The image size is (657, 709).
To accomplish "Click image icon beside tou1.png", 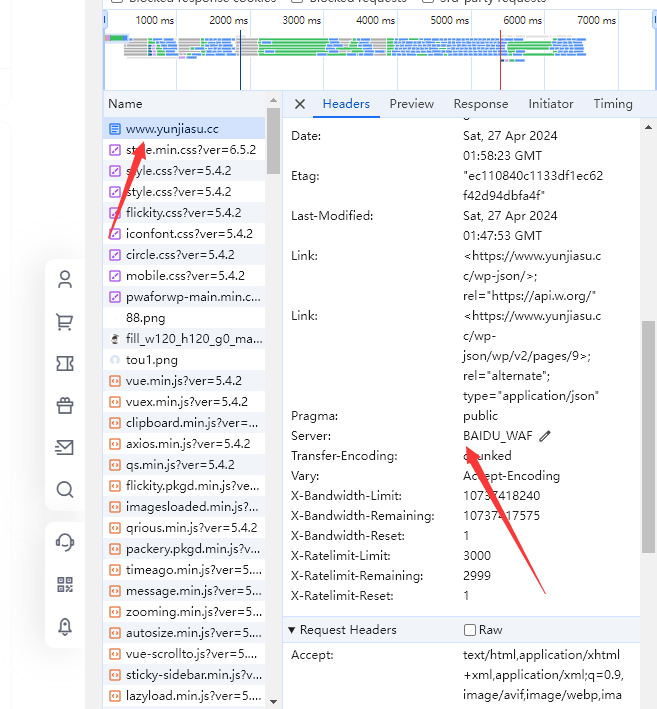I will (115, 360).
